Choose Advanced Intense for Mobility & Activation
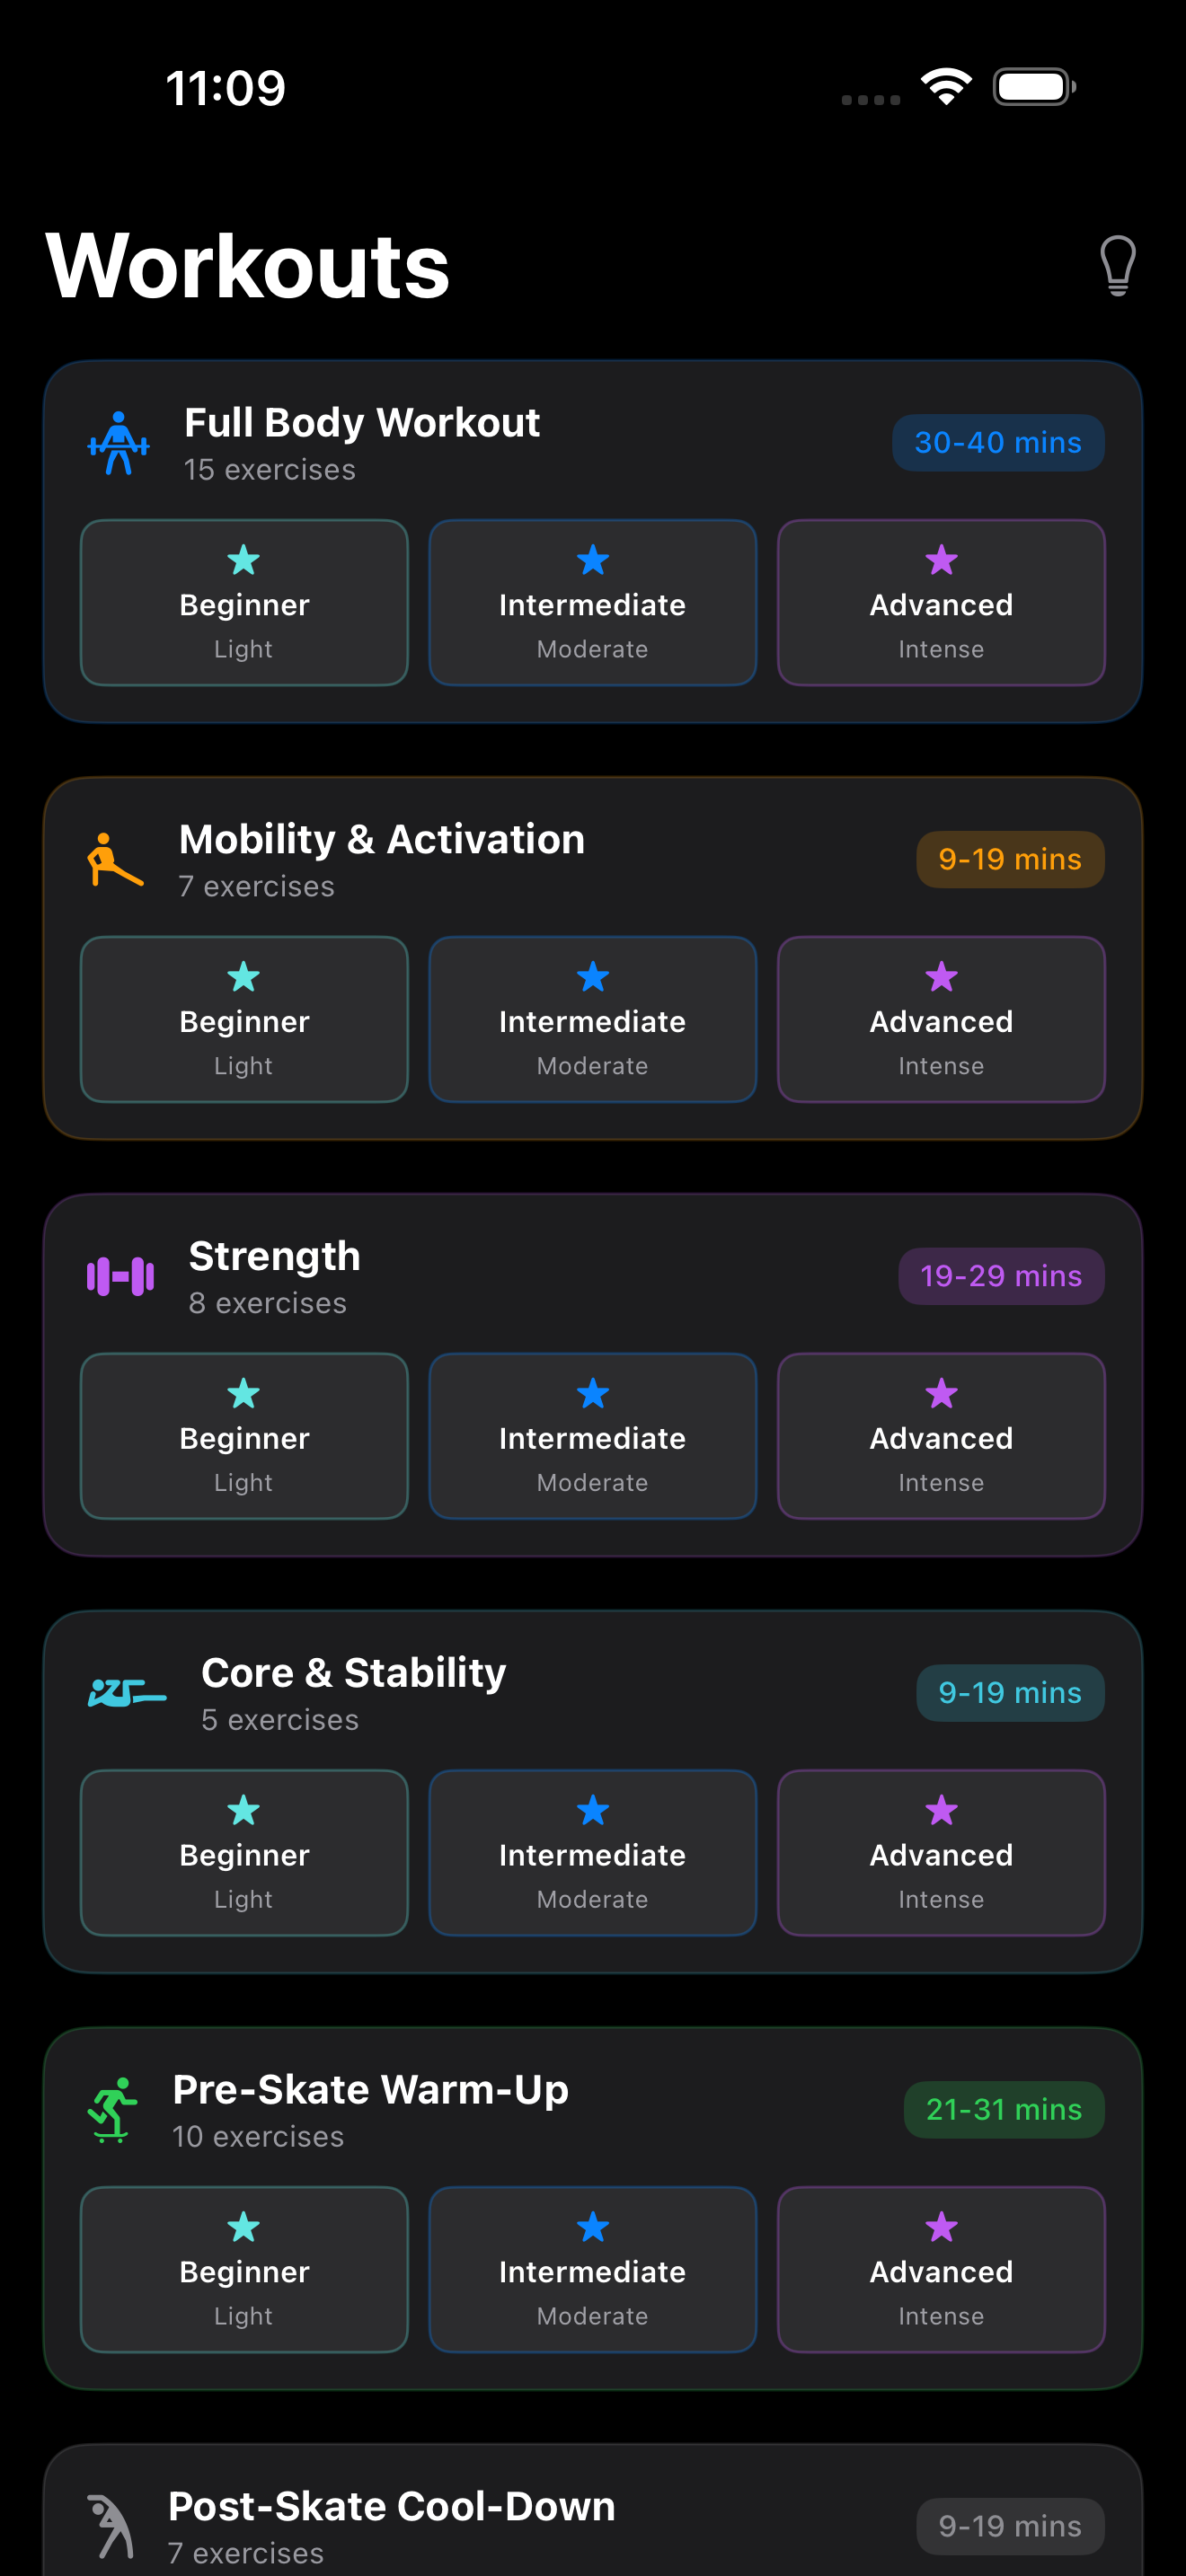Image resolution: width=1186 pixels, height=2576 pixels. 941,1020
